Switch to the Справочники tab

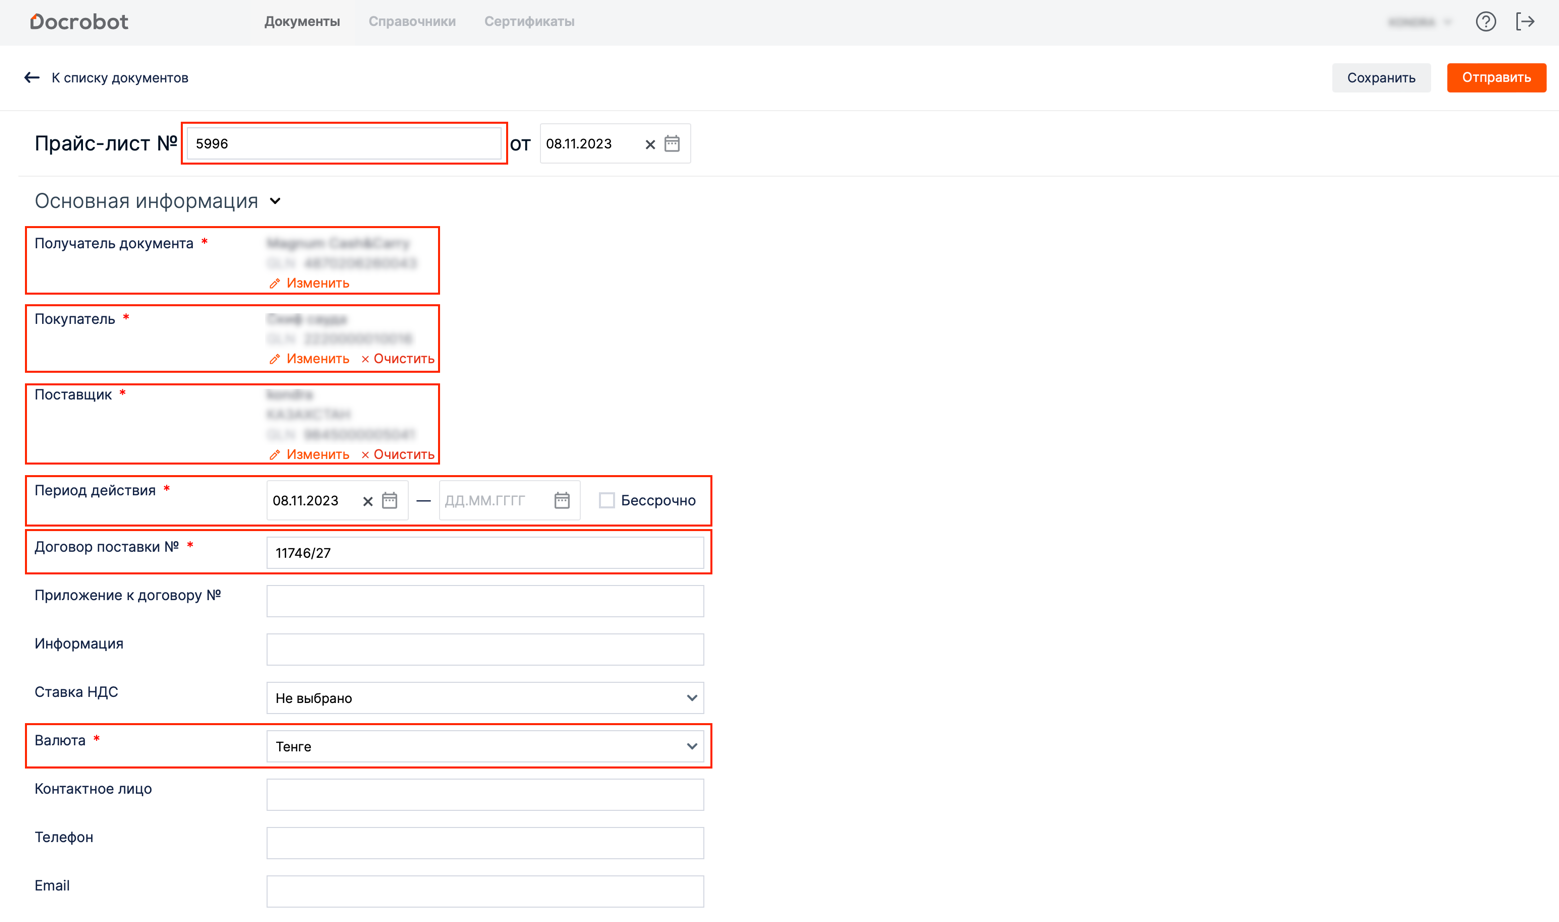tap(412, 22)
